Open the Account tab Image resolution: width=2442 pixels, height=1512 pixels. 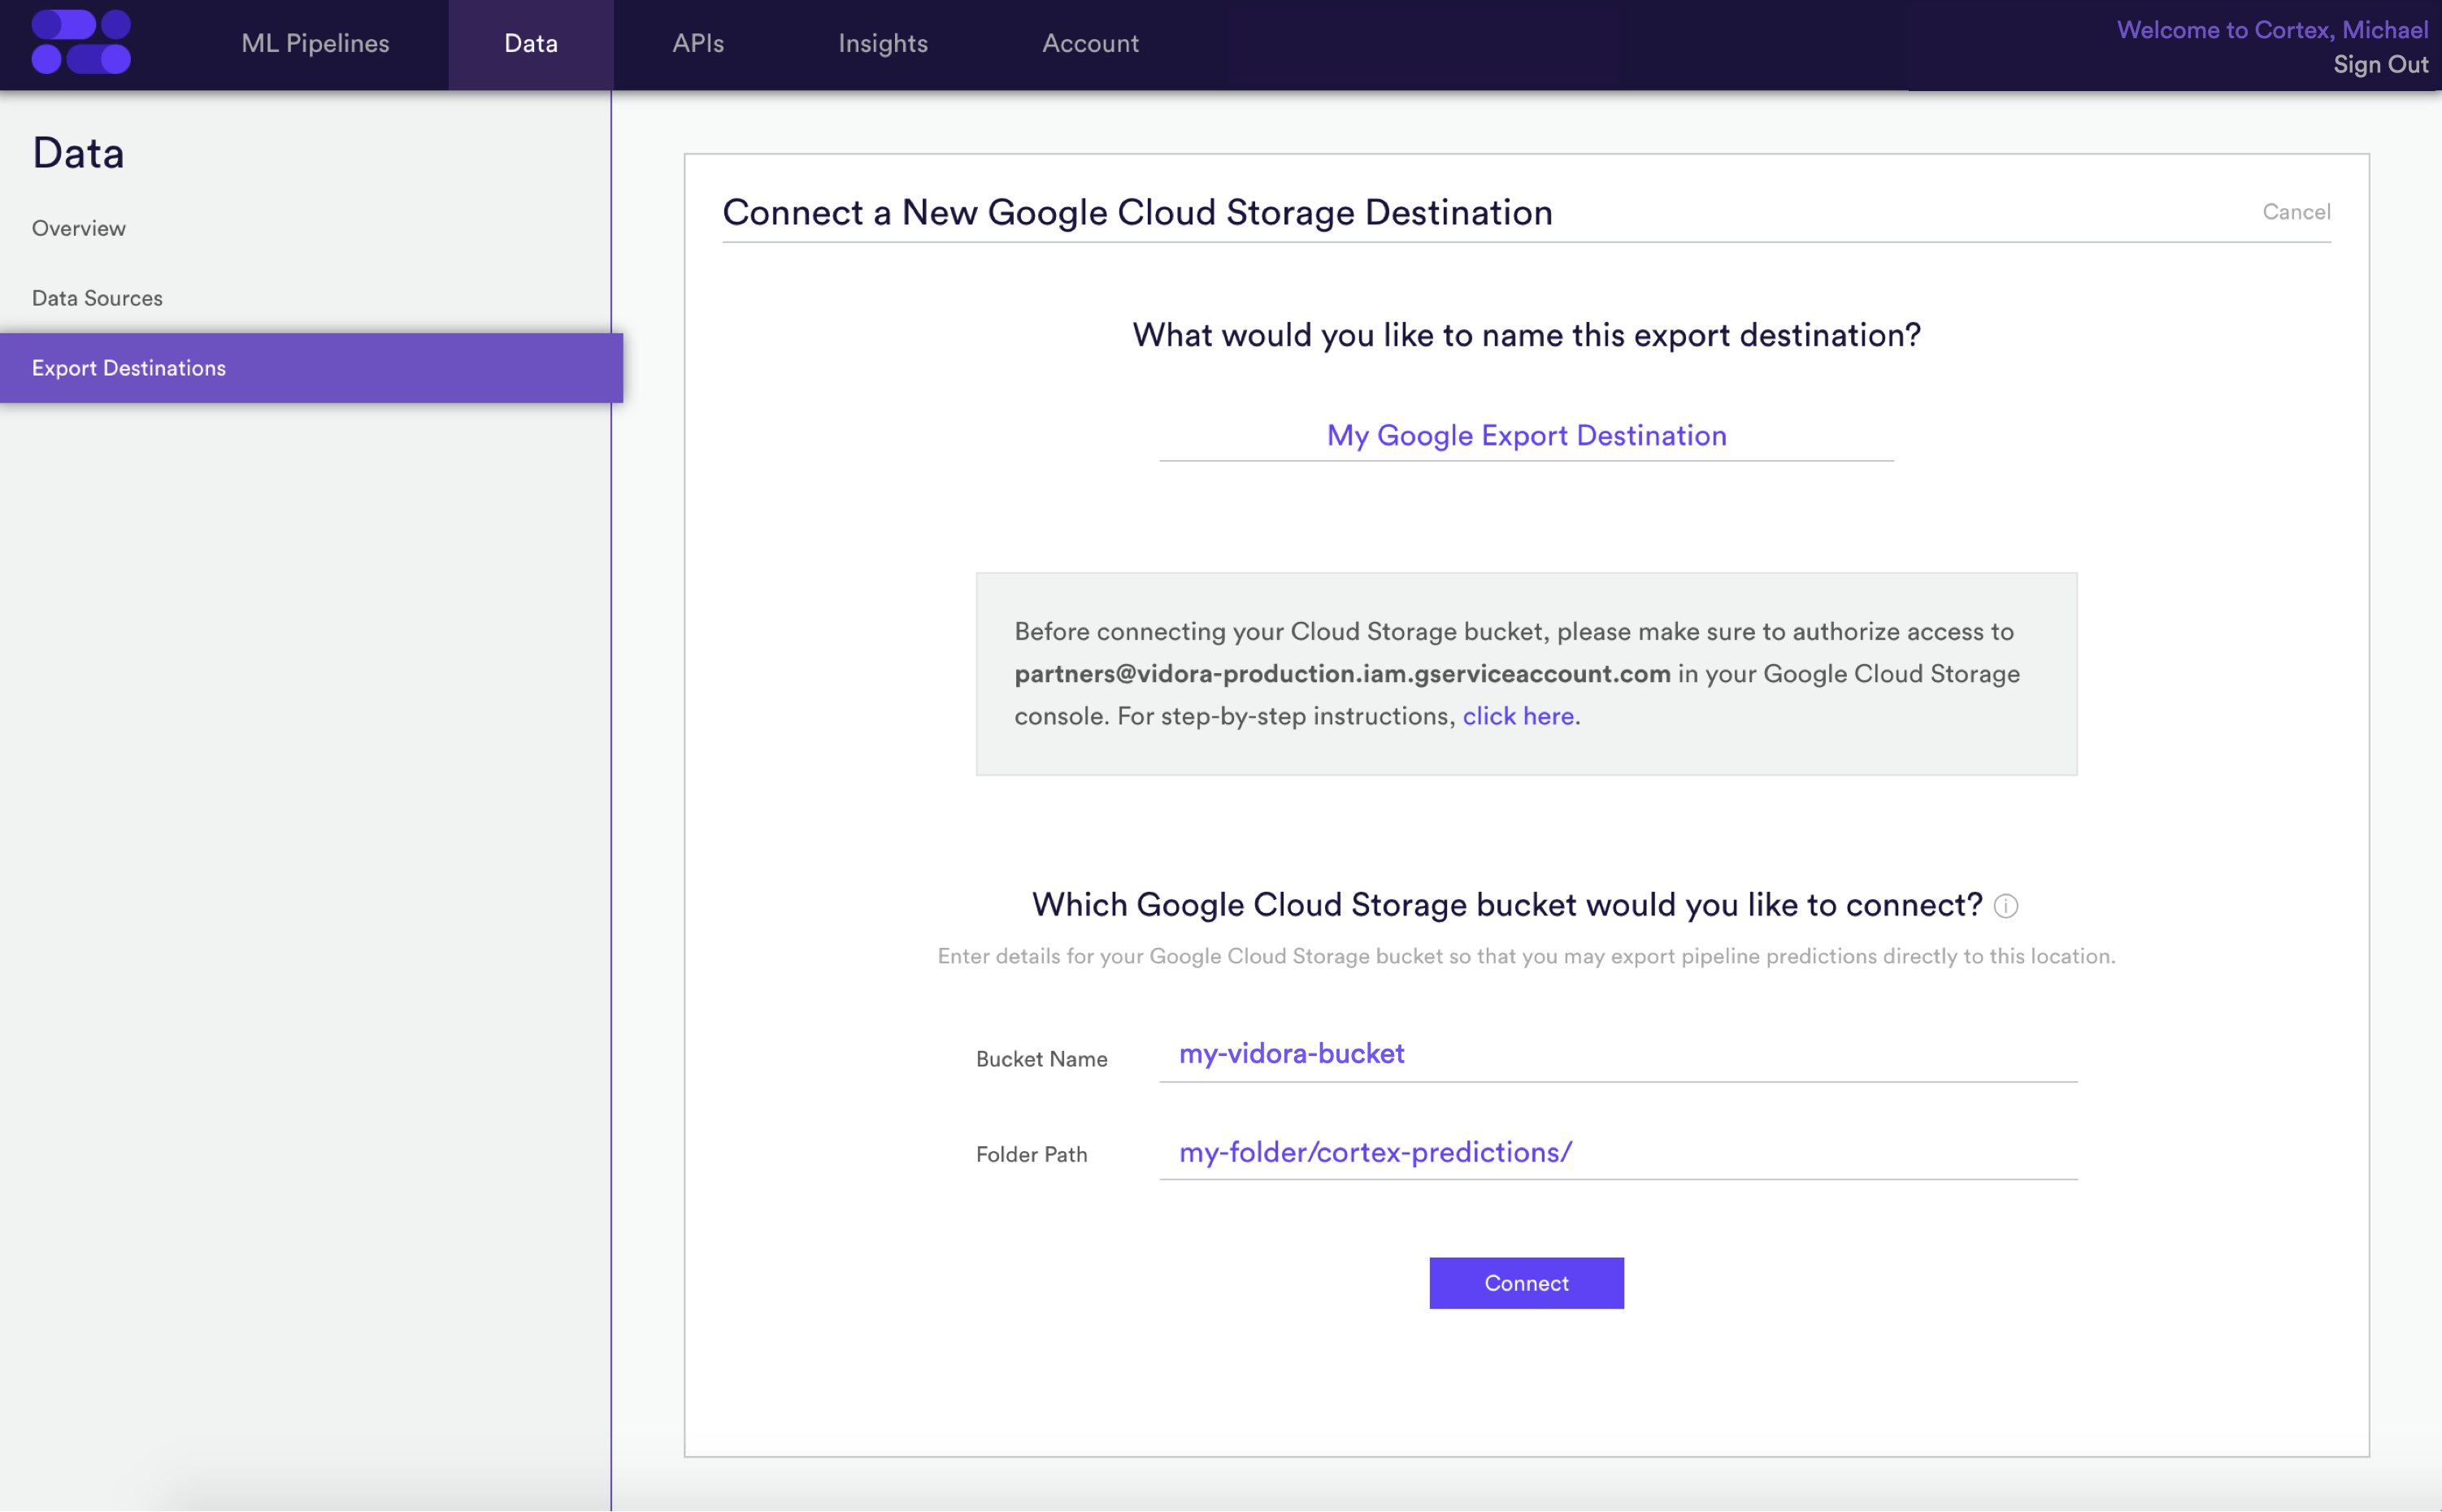(x=1089, y=43)
